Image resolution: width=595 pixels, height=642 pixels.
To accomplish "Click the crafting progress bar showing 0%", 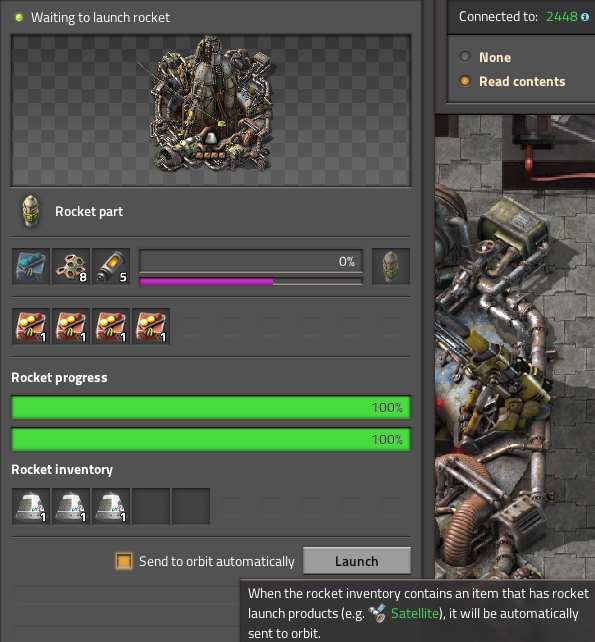I will click(251, 261).
